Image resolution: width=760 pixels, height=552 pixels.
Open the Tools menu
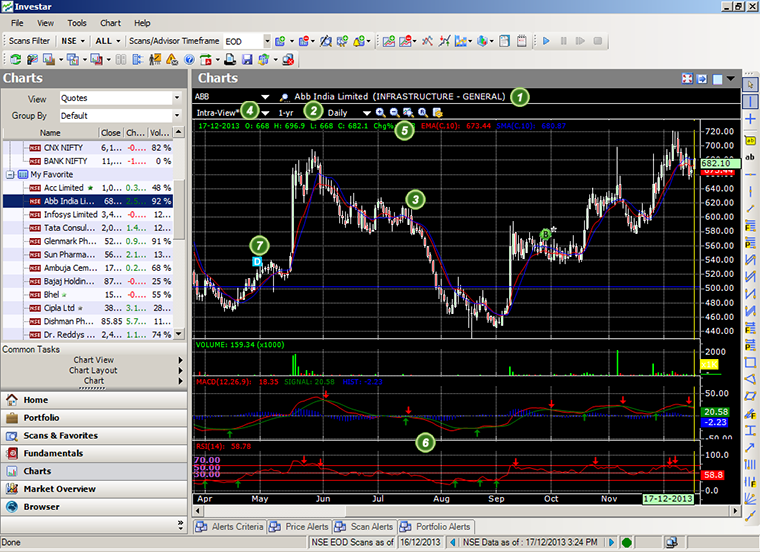[x=77, y=23]
